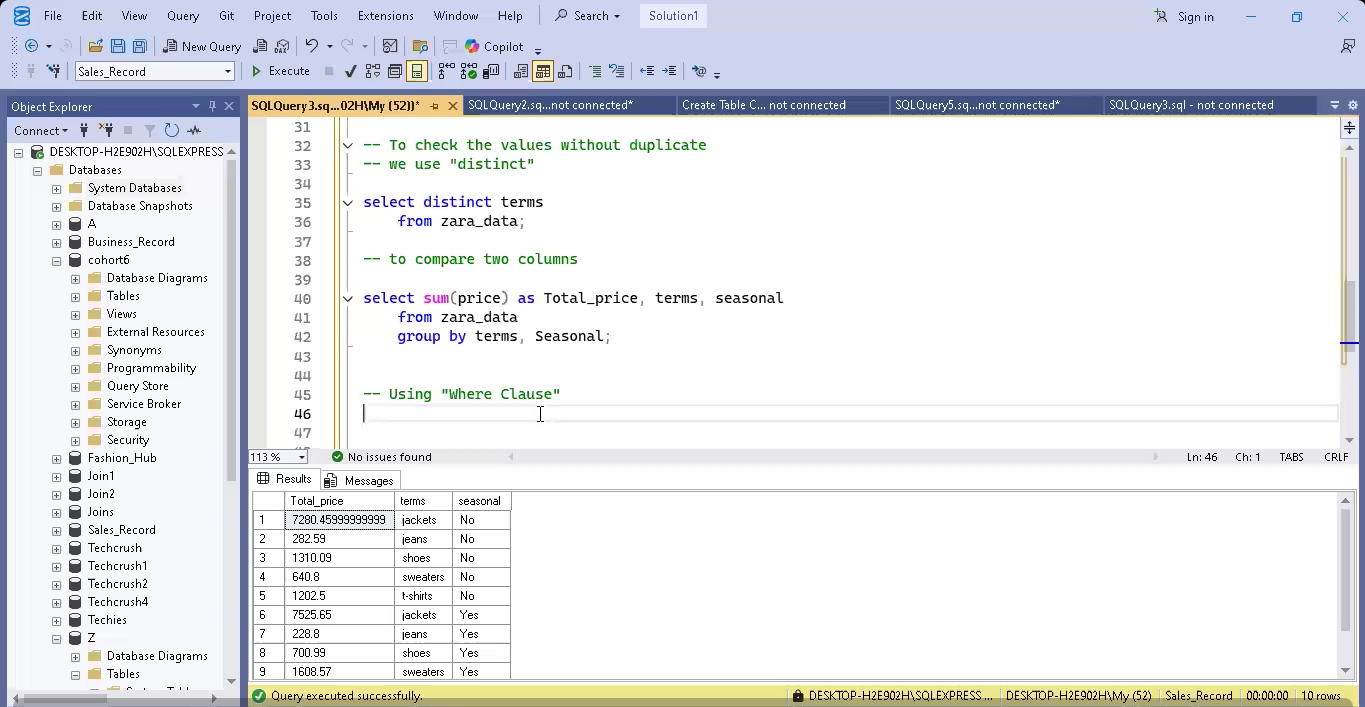This screenshot has height=707, width=1365.
Task: Run the query with Execute
Action: (281, 71)
